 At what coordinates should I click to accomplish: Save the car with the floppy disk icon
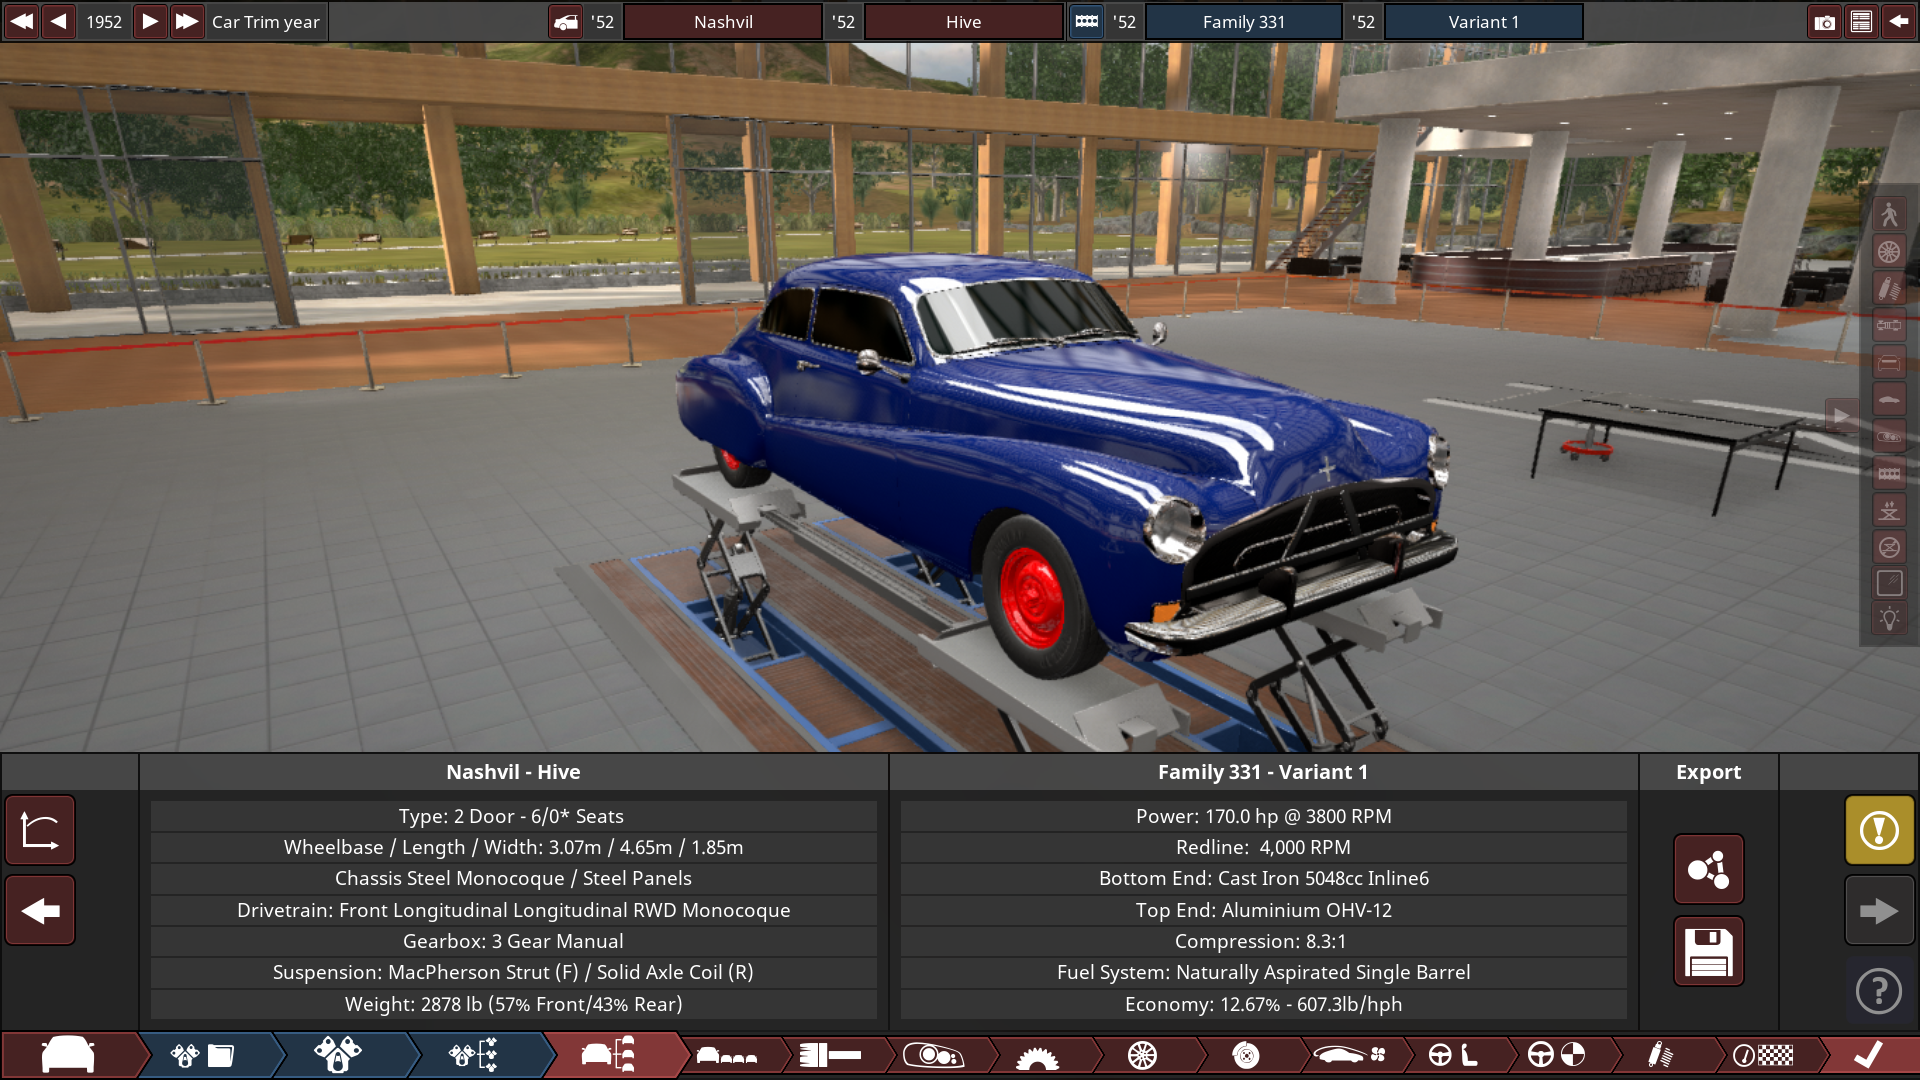pyautogui.click(x=1708, y=951)
